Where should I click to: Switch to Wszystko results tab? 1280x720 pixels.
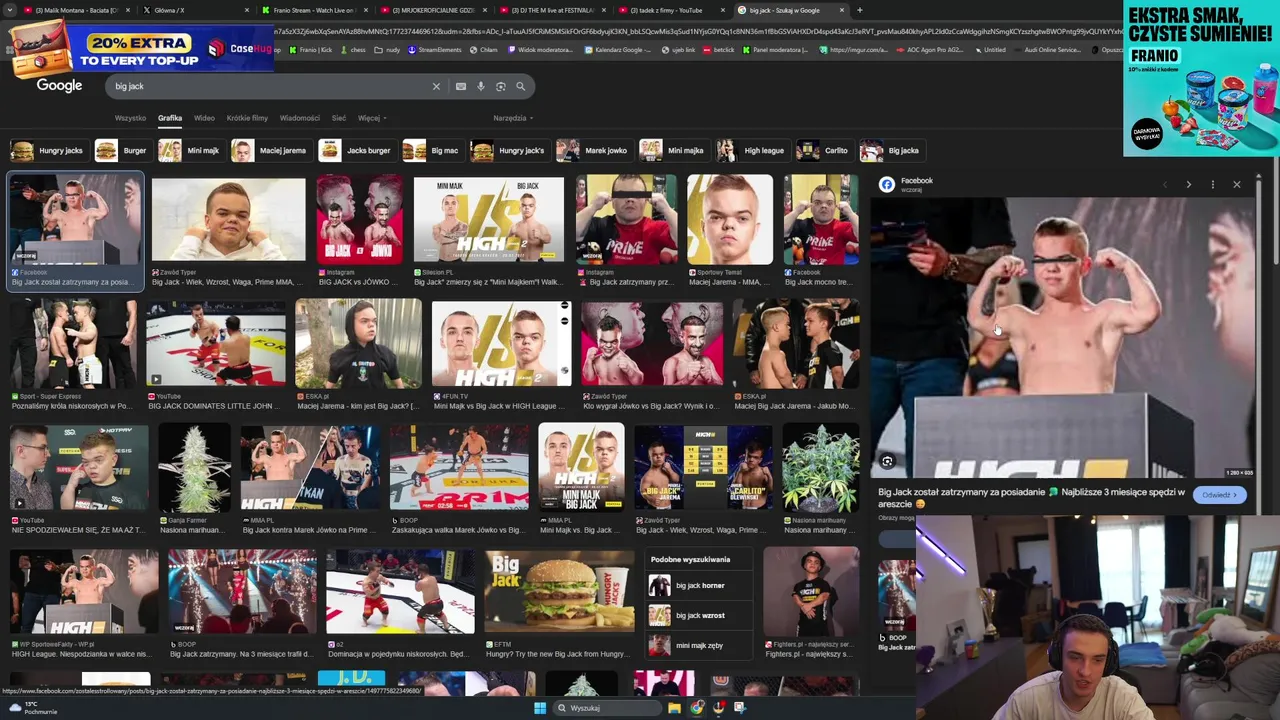click(130, 118)
